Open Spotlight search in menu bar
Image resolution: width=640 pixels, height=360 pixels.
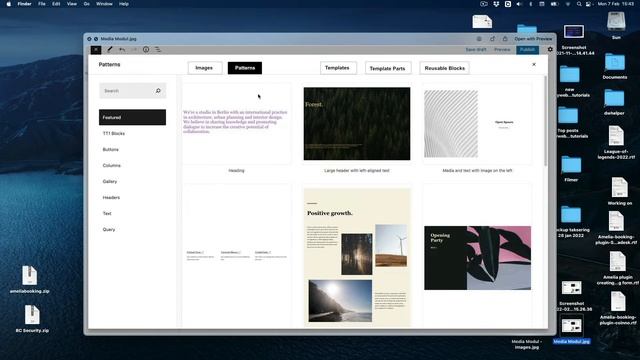[579, 4]
